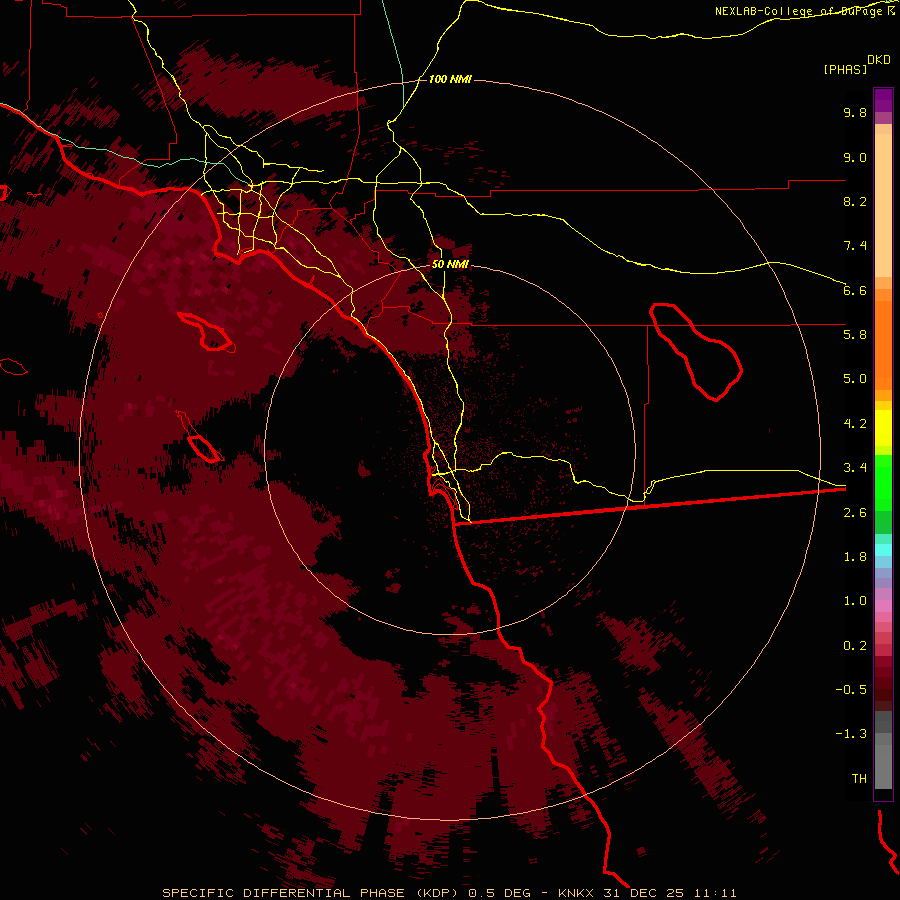Click the 100 NMI range ring label
This screenshot has width=900, height=900.
coord(450,79)
